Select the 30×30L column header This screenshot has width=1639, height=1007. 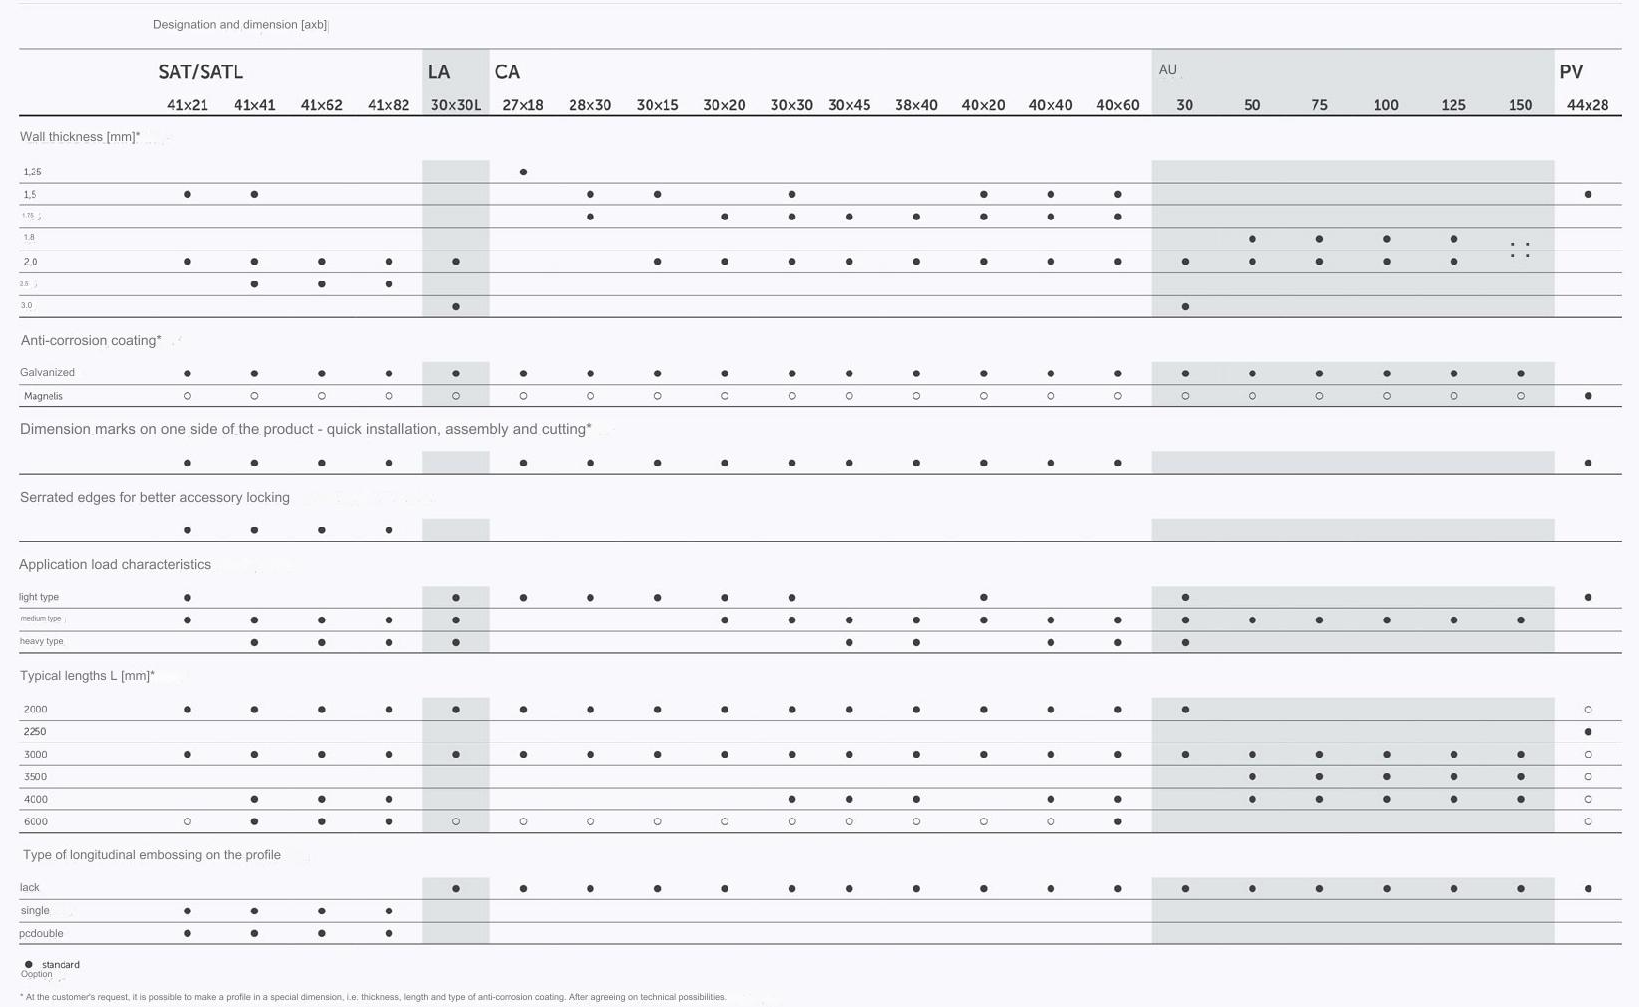pyautogui.click(x=456, y=105)
